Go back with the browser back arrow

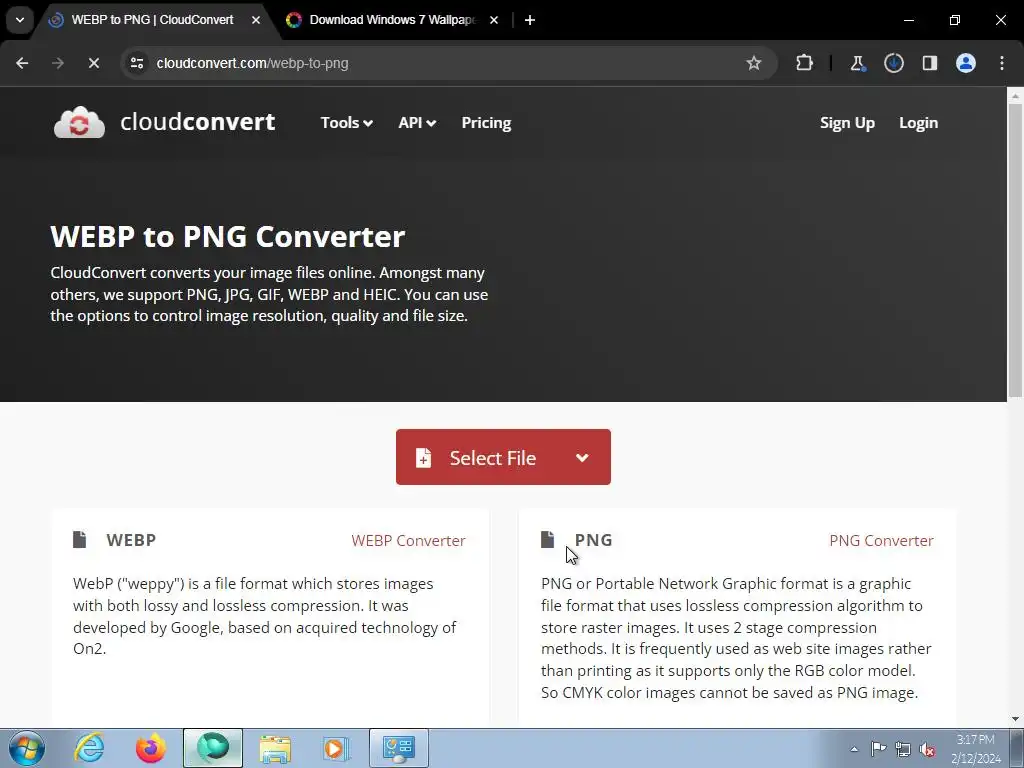(x=22, y=63)
